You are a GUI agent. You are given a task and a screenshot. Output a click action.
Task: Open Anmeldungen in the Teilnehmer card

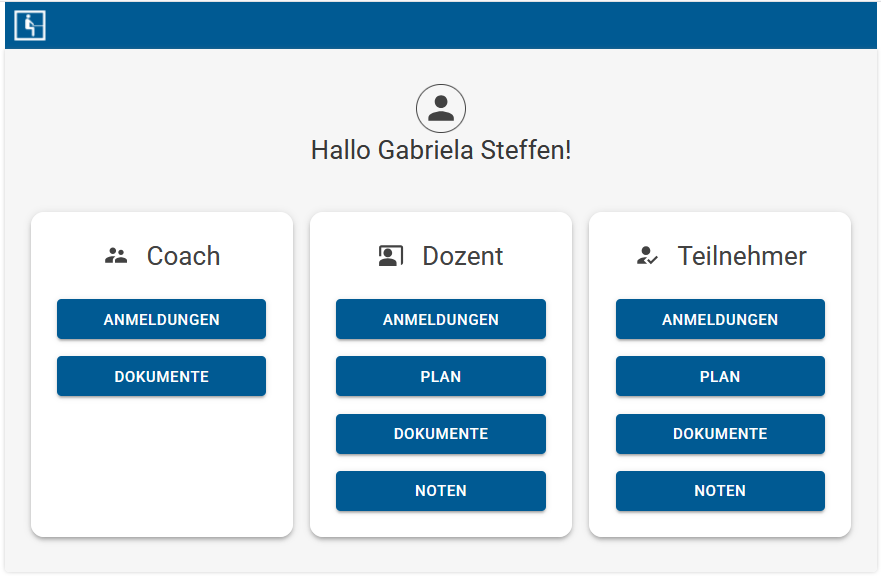tap(720, 319)
